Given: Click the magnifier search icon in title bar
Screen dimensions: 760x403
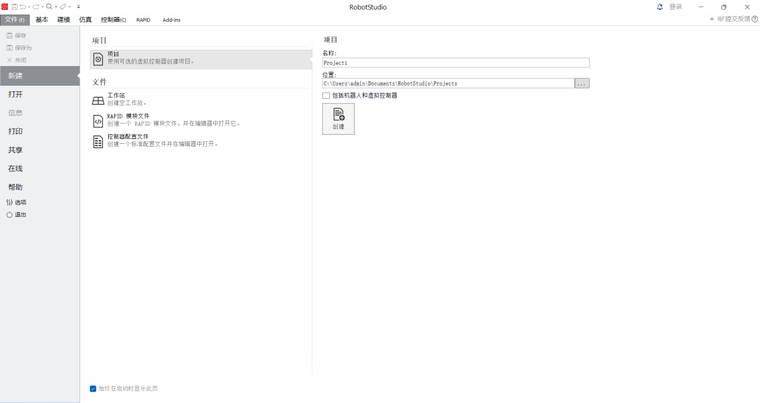Looking at the screenshot, I should point(49,6).
